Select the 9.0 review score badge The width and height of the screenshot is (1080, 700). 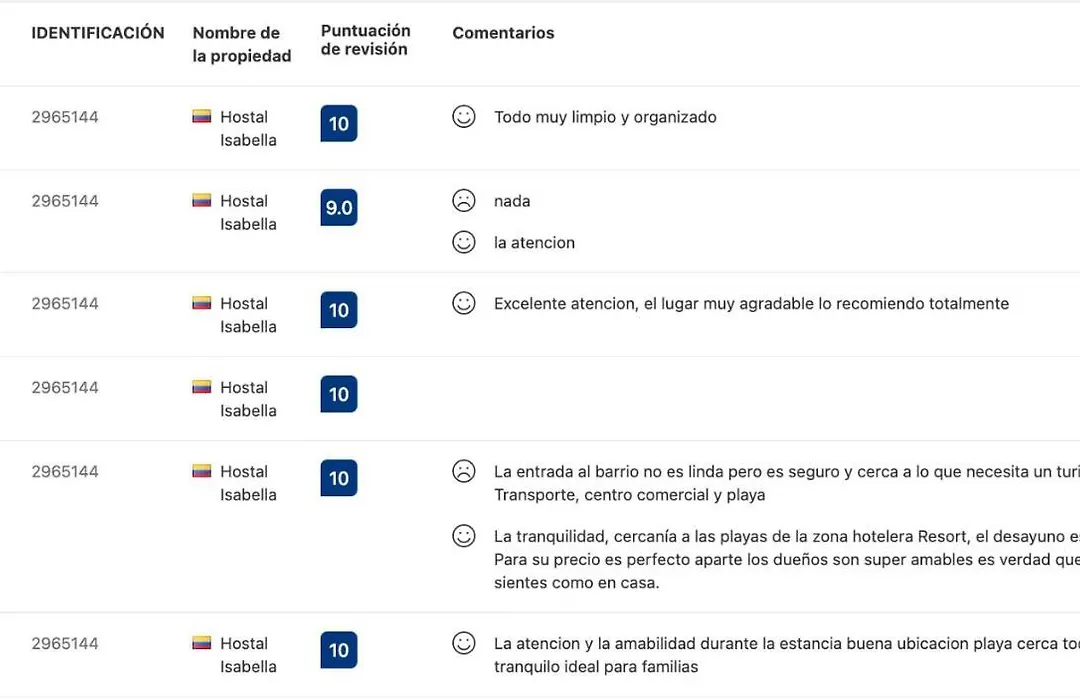(339, 207)
